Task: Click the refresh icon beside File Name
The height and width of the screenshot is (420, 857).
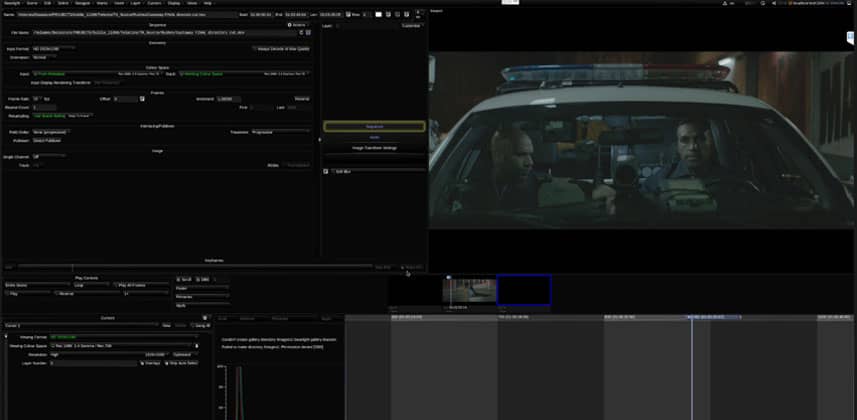Action: tap(301, 33)
